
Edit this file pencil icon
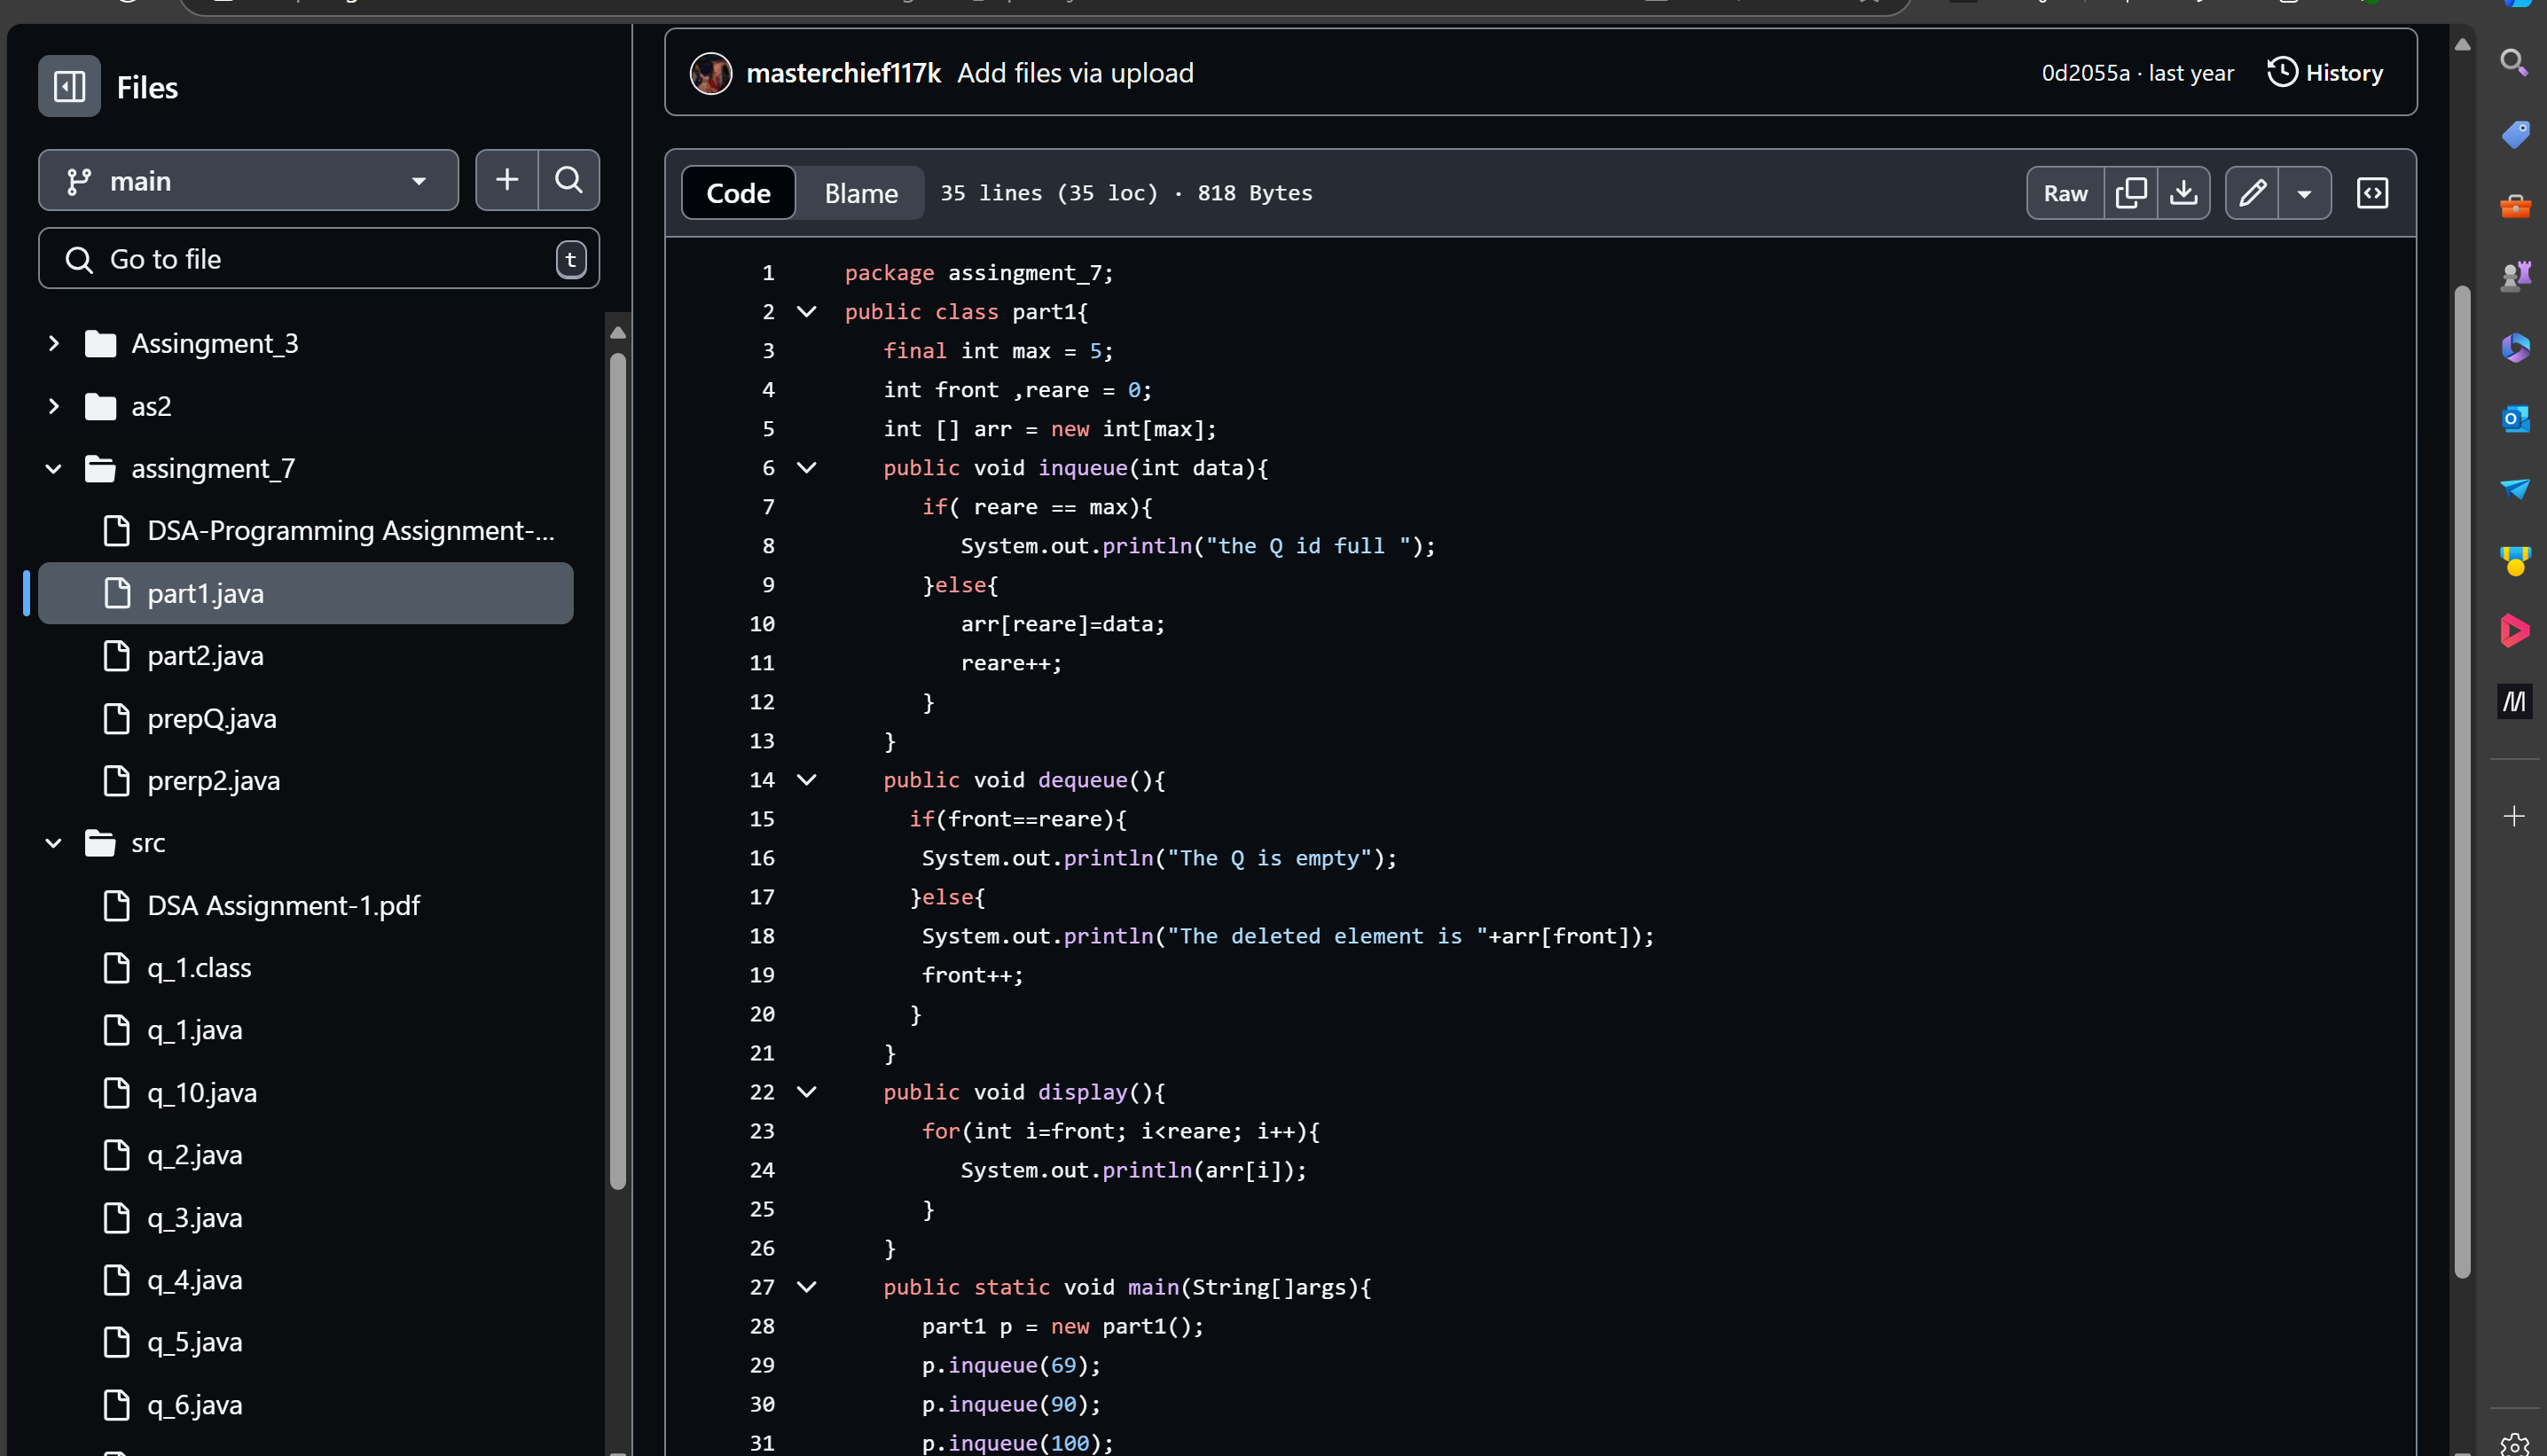[2252, 193]
